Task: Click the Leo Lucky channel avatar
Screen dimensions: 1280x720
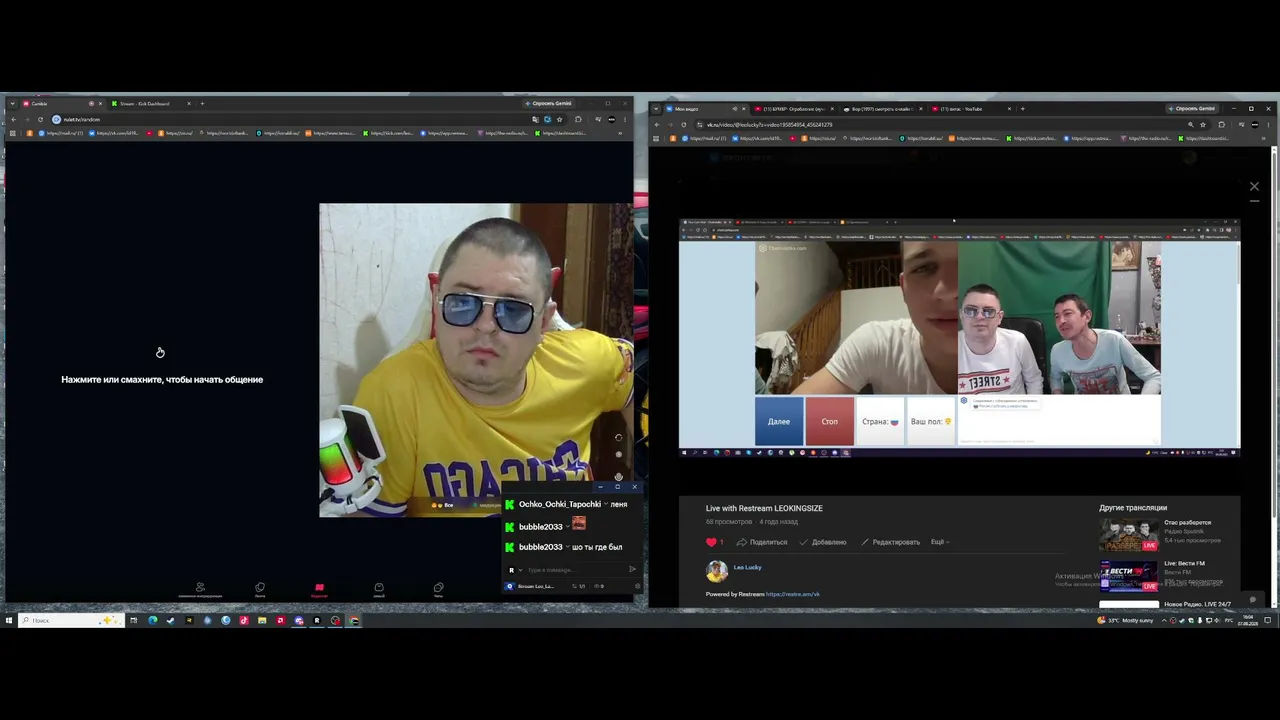Action: [717, 571]
